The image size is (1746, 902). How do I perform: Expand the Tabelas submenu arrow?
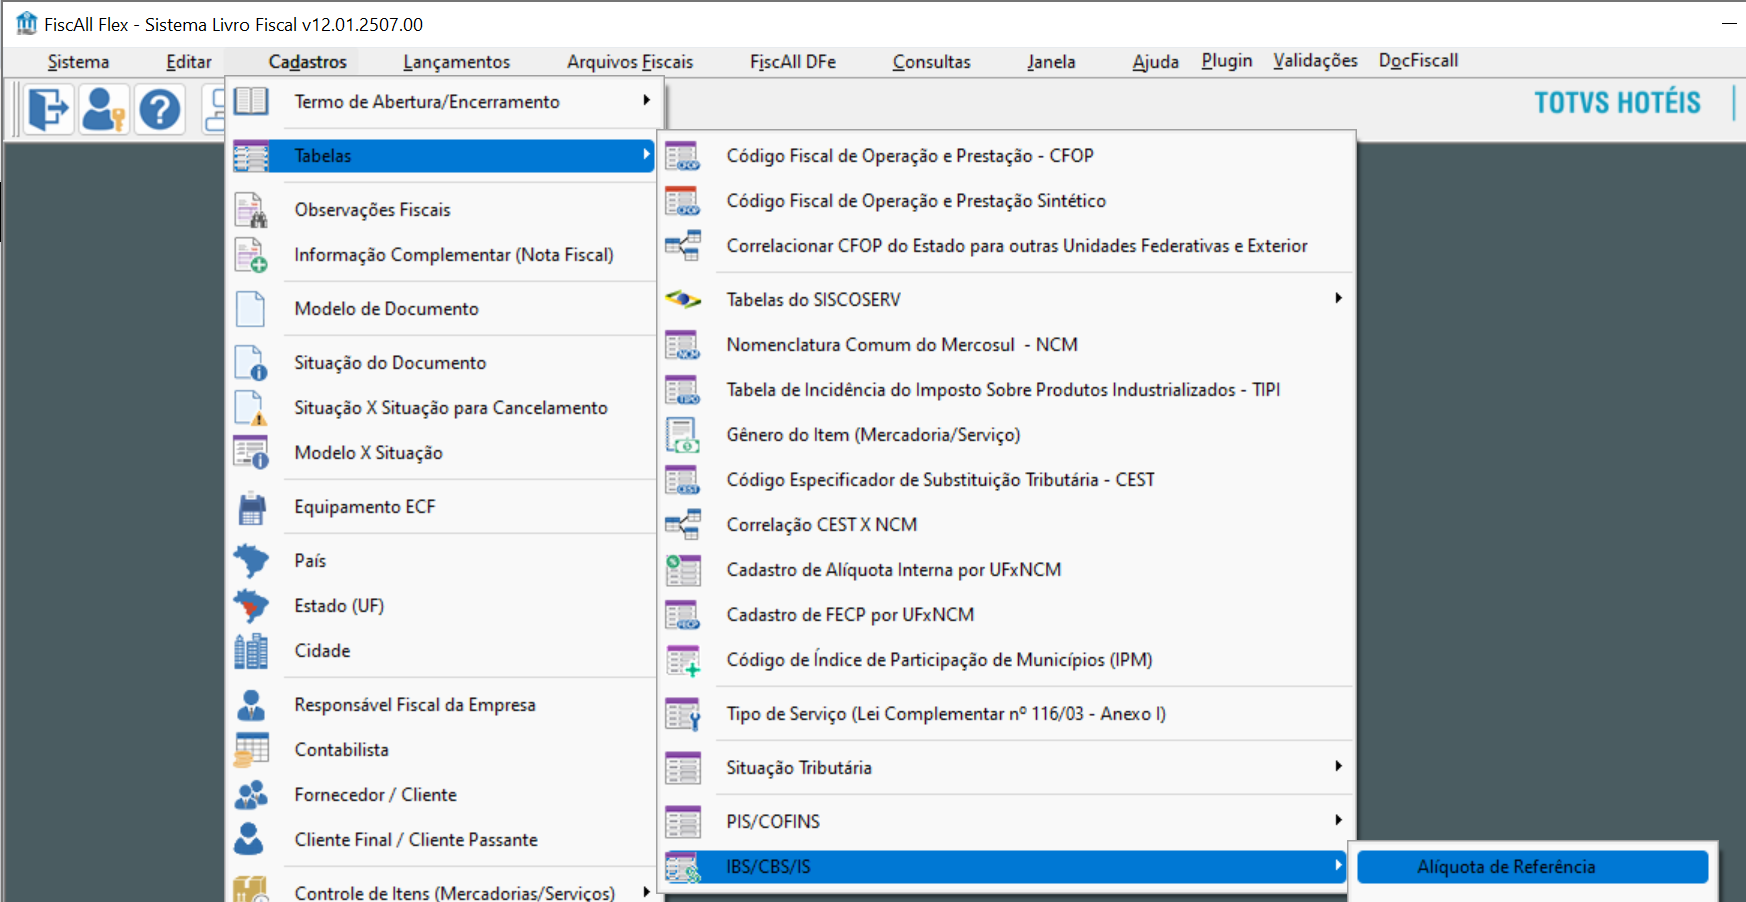(x=646, y=154)
